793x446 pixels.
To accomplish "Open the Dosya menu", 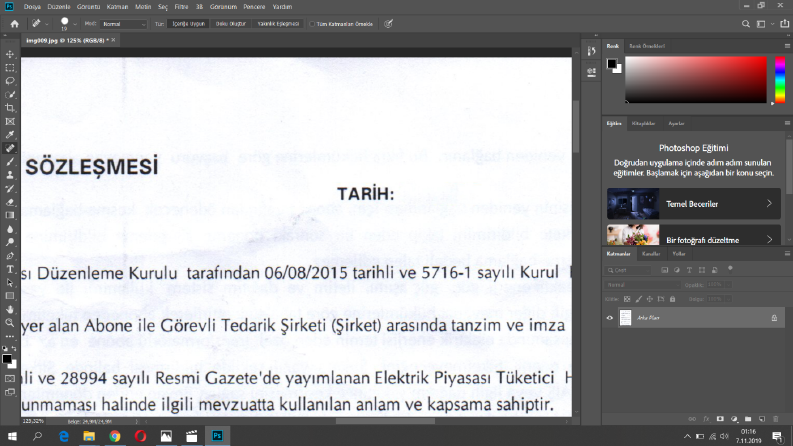I will pyautogui.click(x=32, y=7).
